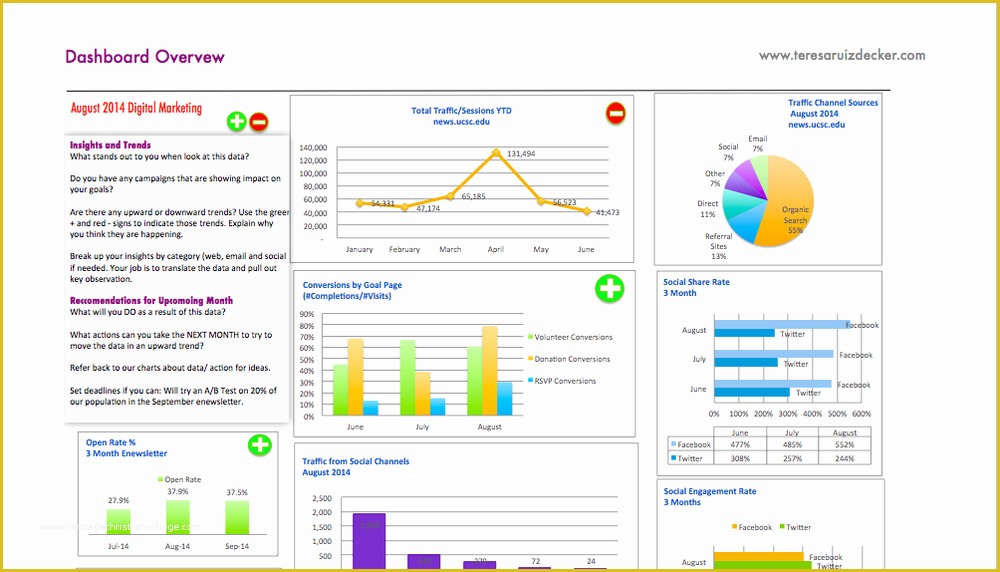Click the Total Traffic/Sessions YTD title
Viewport: 1000px width, 572px height.
pyautogui.click(x=461, y=110)
